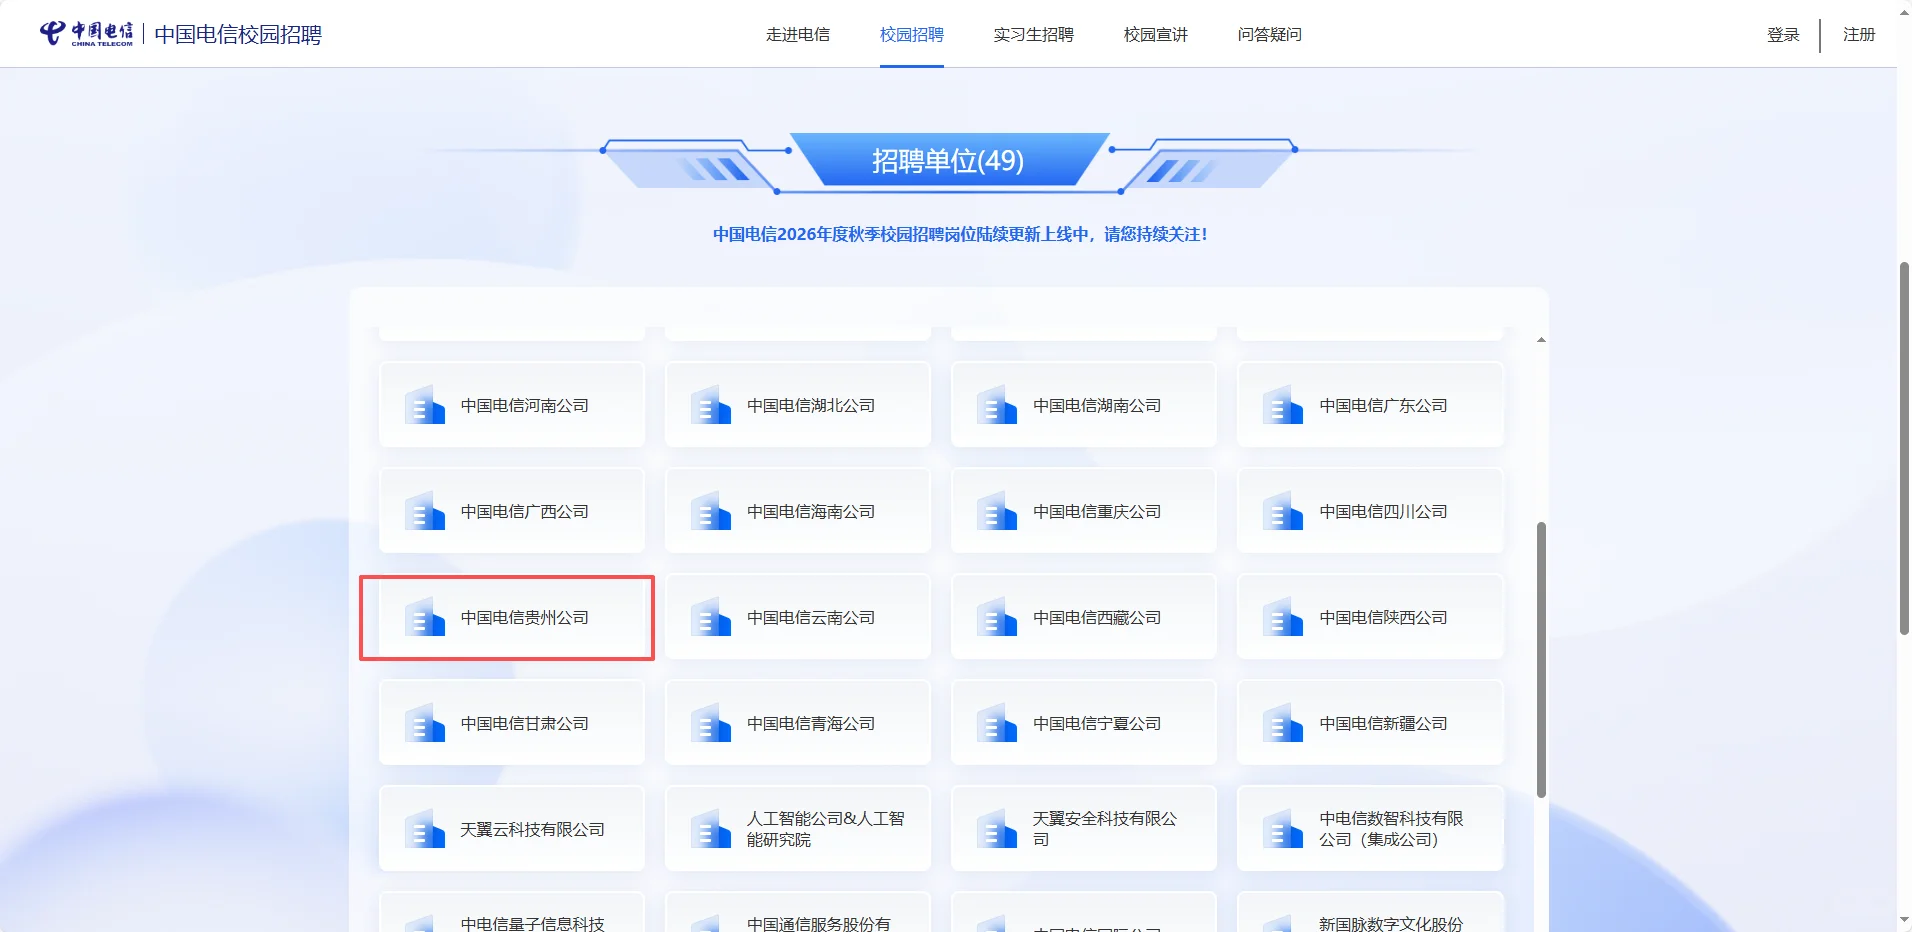This screenshot has width=1912, height=932.
Task: Click the 登录 login link
Action: [x=1783, y=35]
